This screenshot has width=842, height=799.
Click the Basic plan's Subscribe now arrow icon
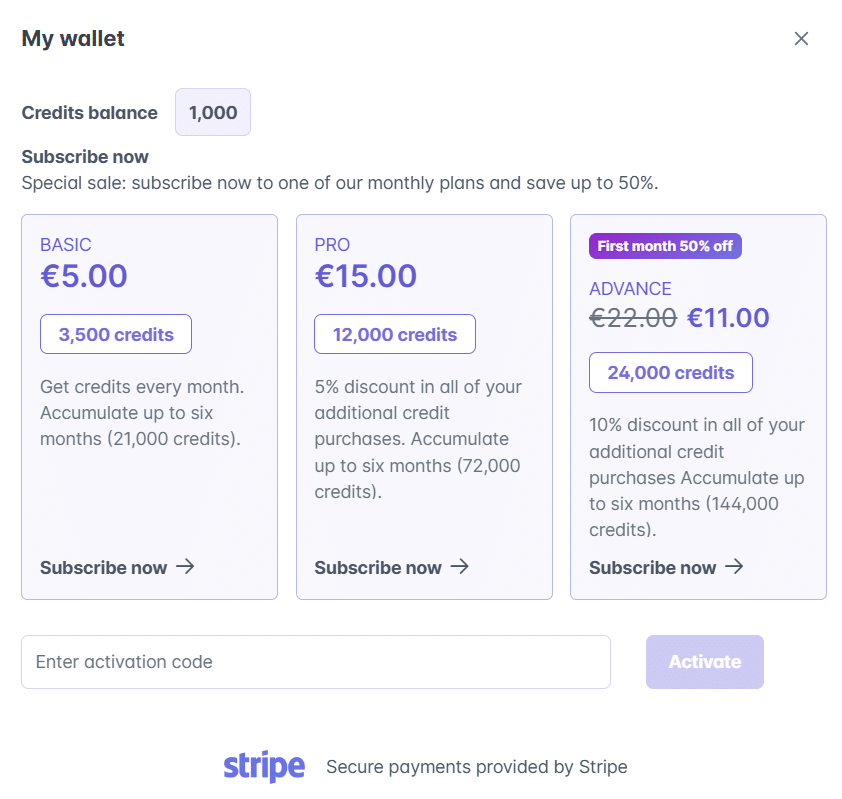186,567
